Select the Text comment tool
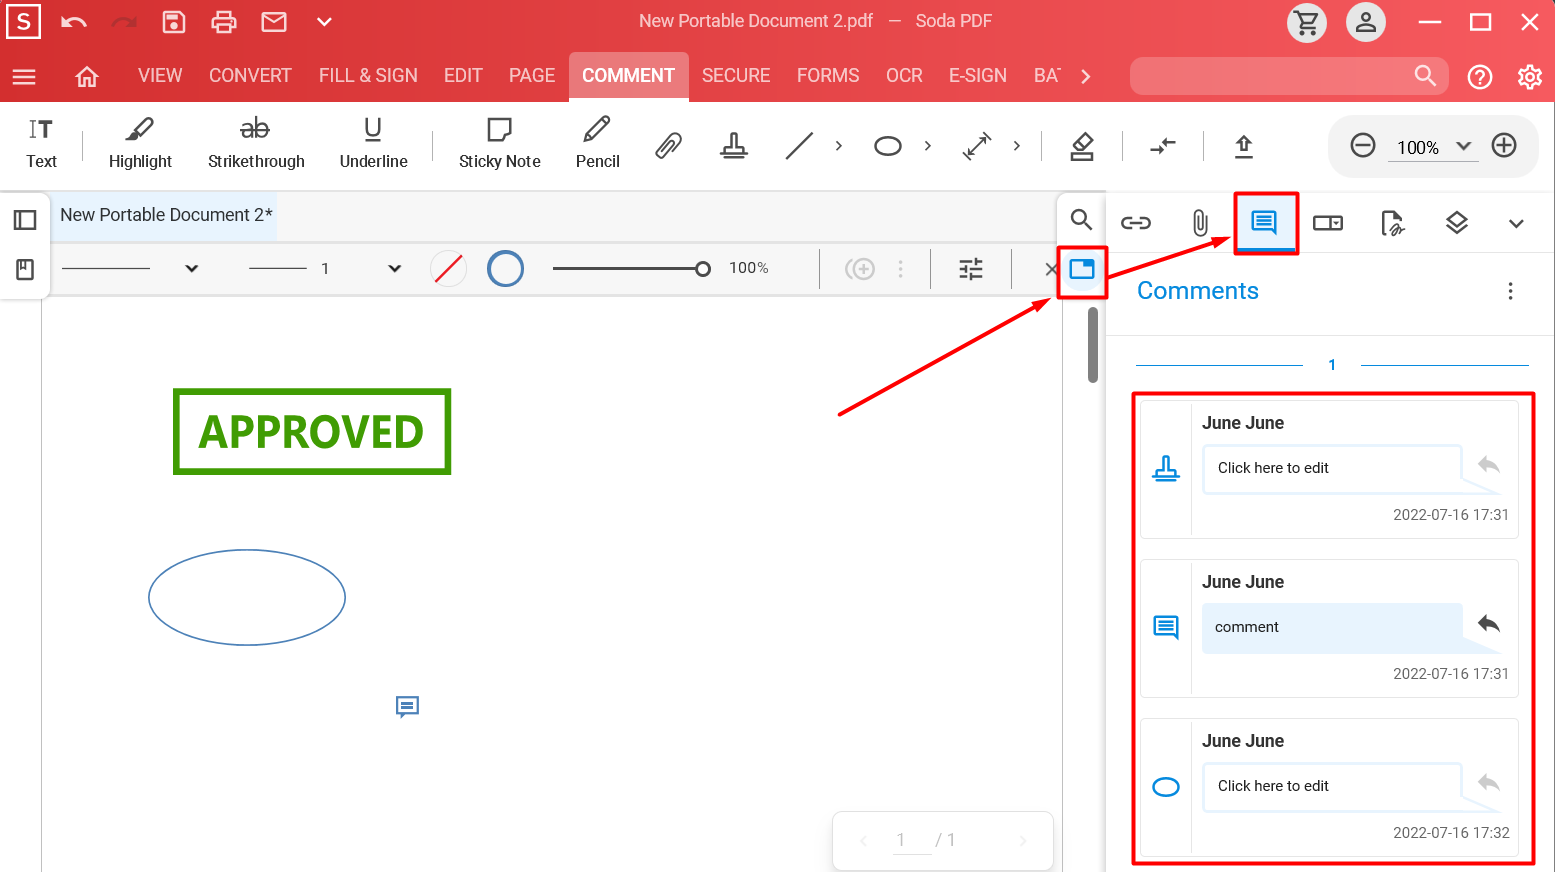Image resolution: width=1555 pixels, height=872 pixels. [x=41, y=144]
